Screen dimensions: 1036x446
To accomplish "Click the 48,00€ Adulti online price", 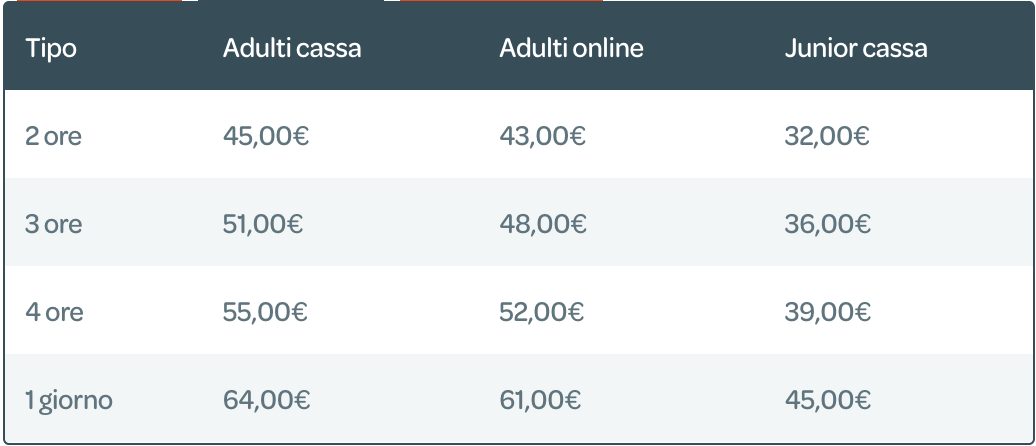I will (x=542, y=224).
